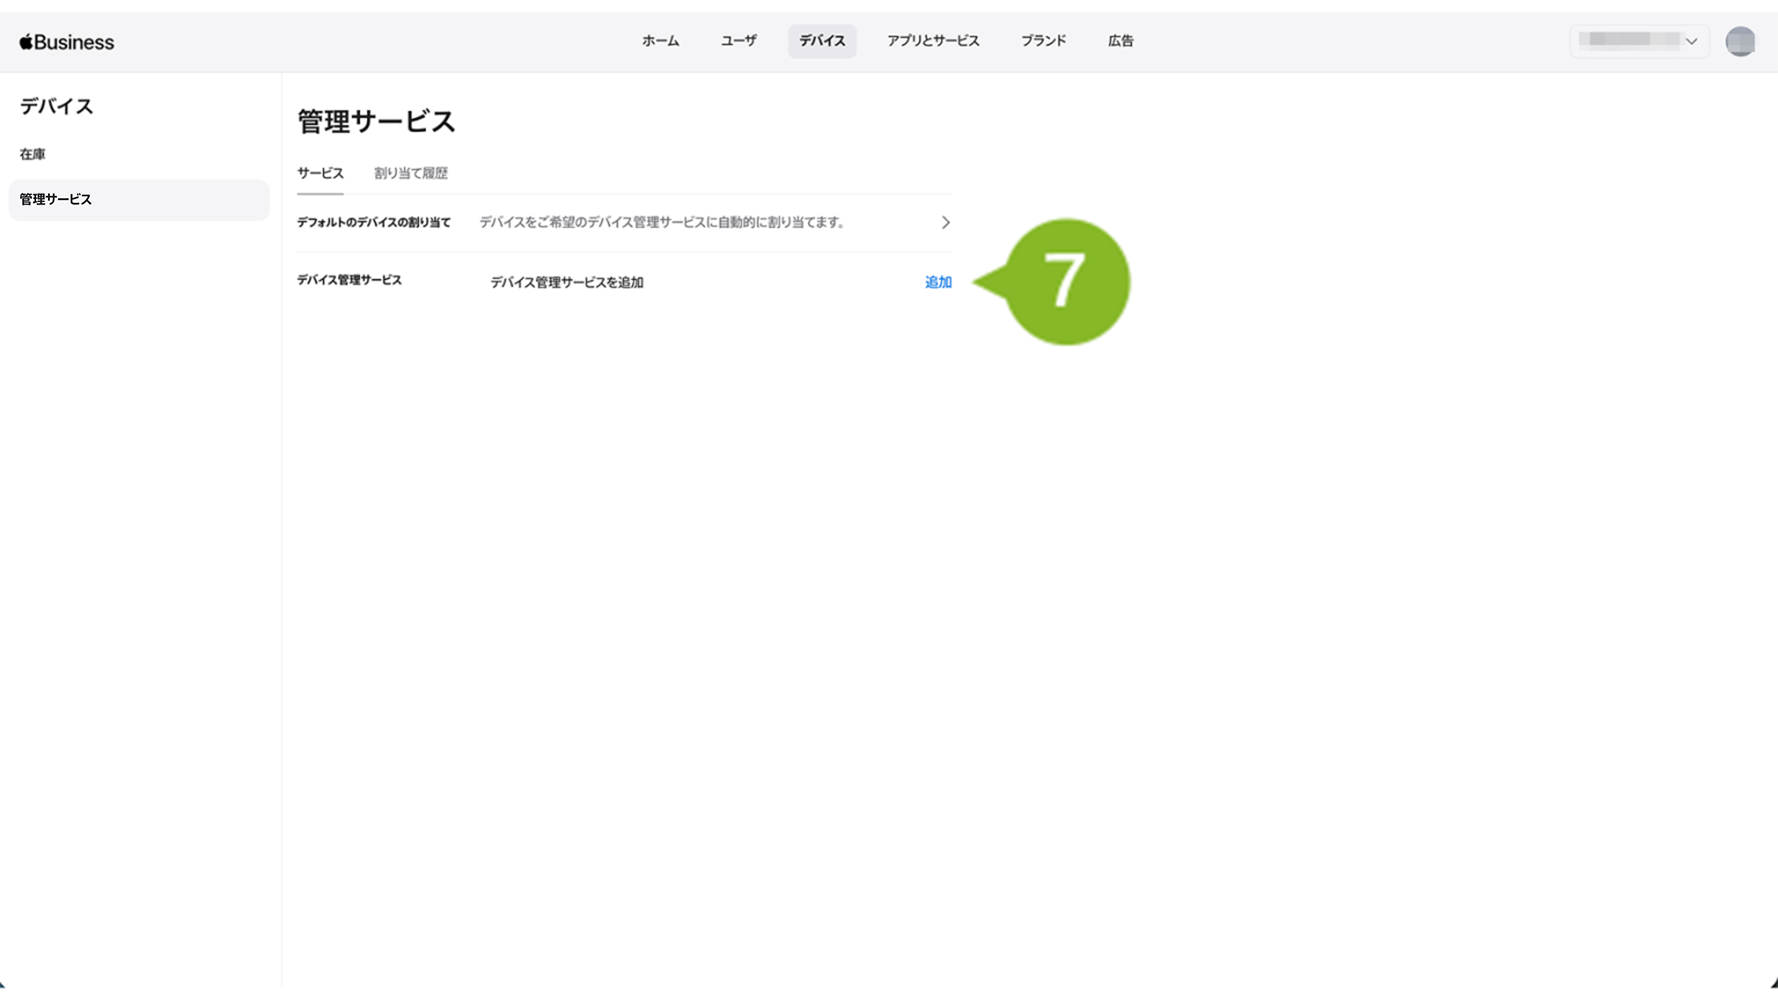Open the 広告 navigation item
Image resolution: width=1778 pixels, height=1000 pixels.
tap(1120, 41)
